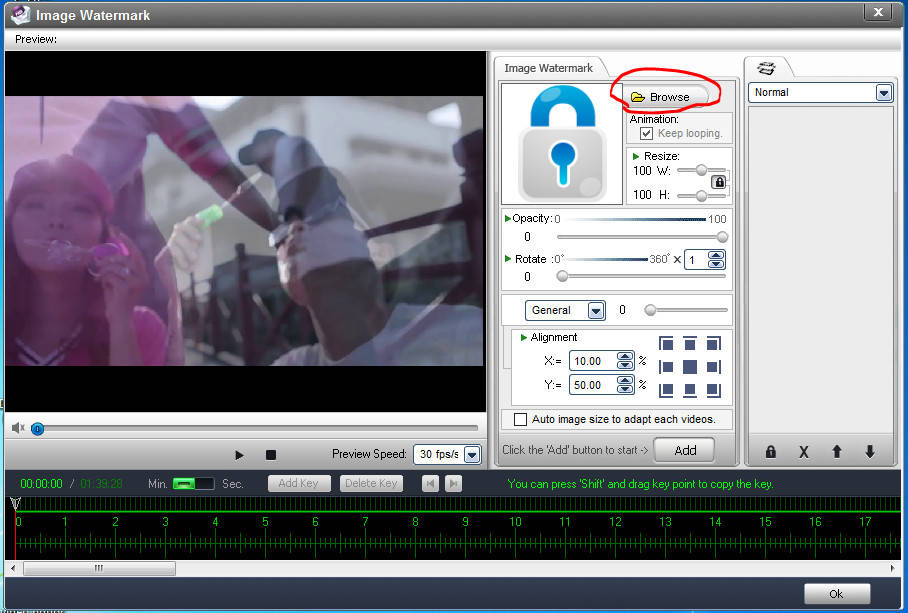Select the layers list tab icon

pyautogui.click(x=766, y=68)
